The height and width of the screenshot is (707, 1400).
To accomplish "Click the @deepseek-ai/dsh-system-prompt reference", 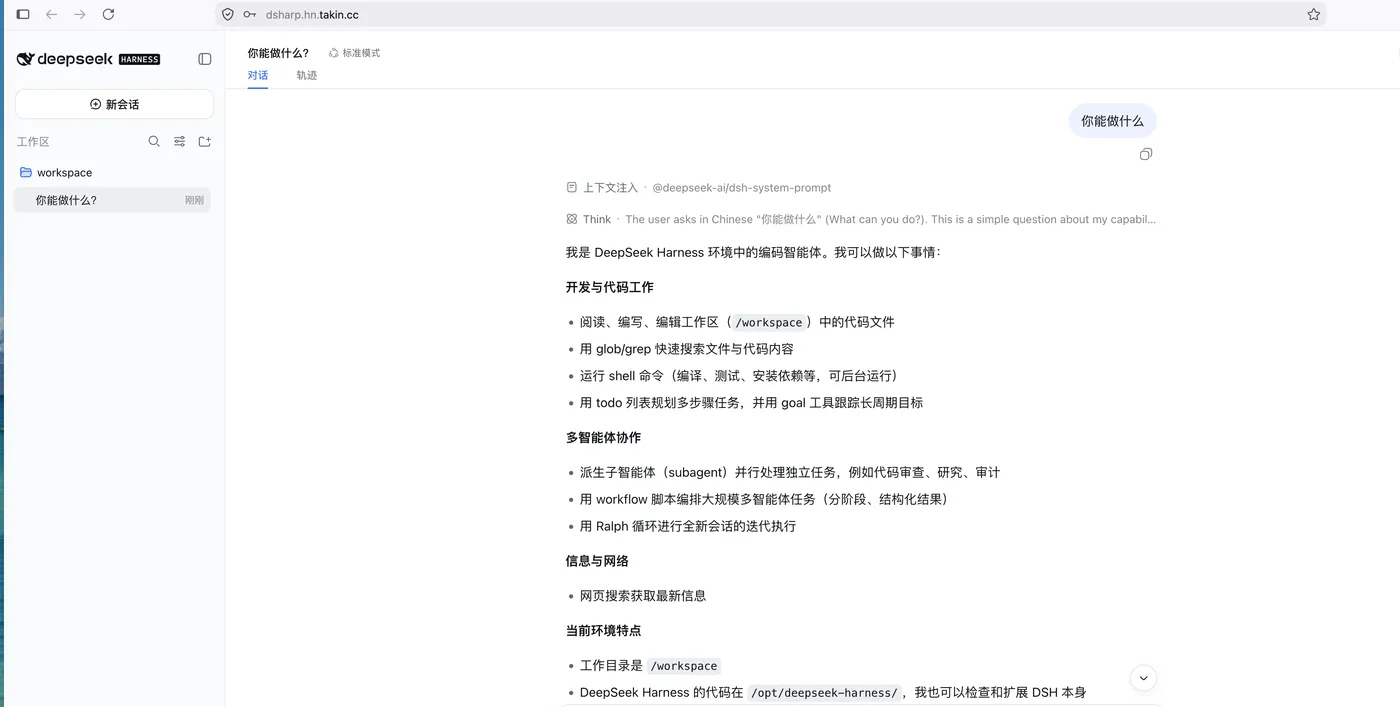I will tap(742, 187).
